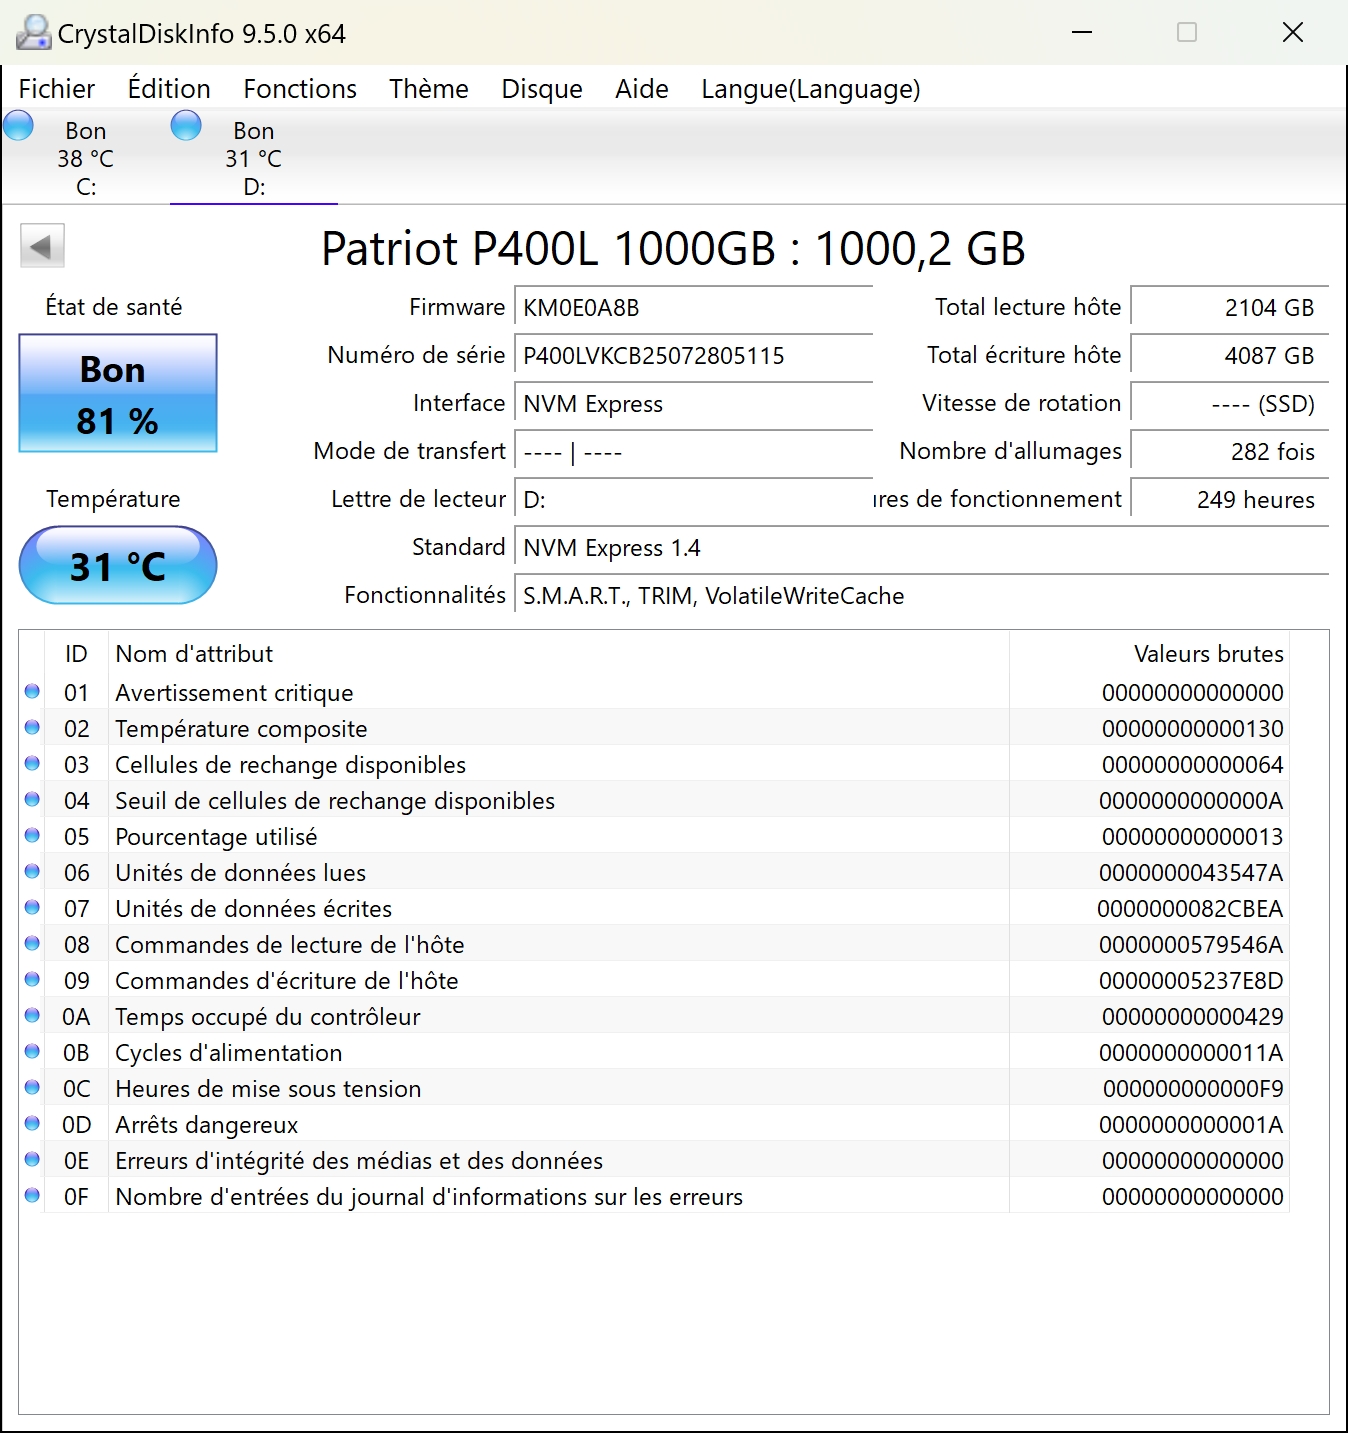Click the Nom d'attribut column header

coord(195,654)
